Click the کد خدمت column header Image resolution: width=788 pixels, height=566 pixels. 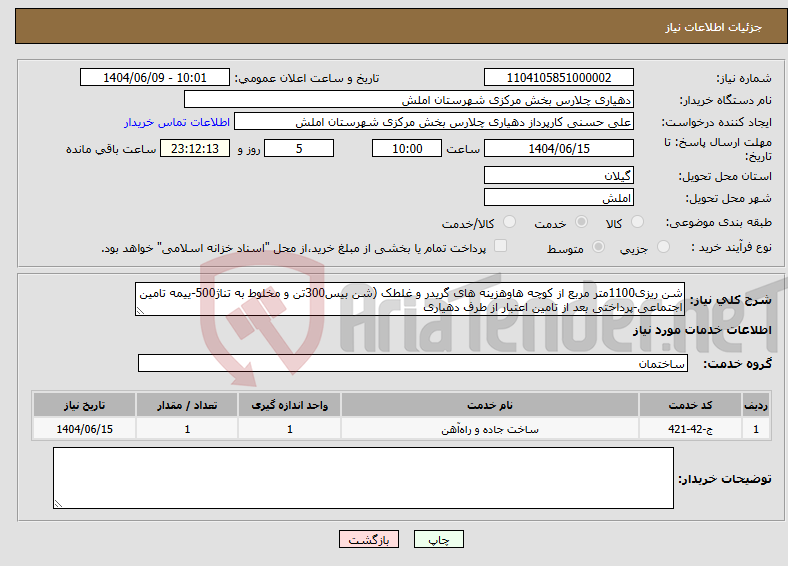(691, 405)
